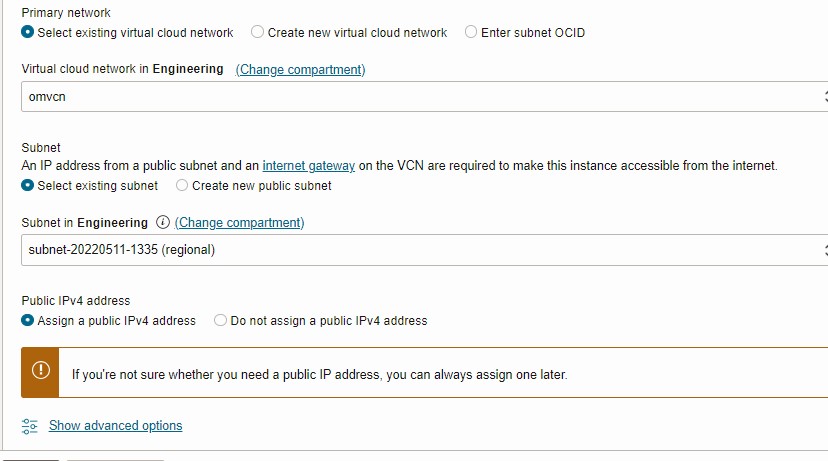The width and height of the screenshot is (828, 461).
Task: Click the public IP address notice text
Action: pyautogui.click(x=319, y=375)
